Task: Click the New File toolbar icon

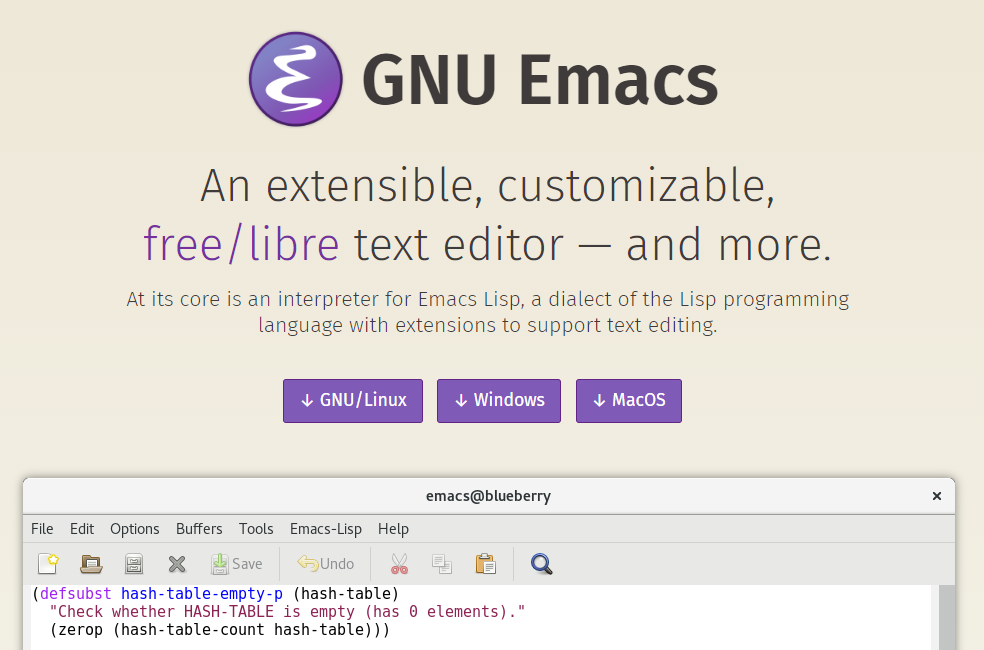Action: pos(48,563)
